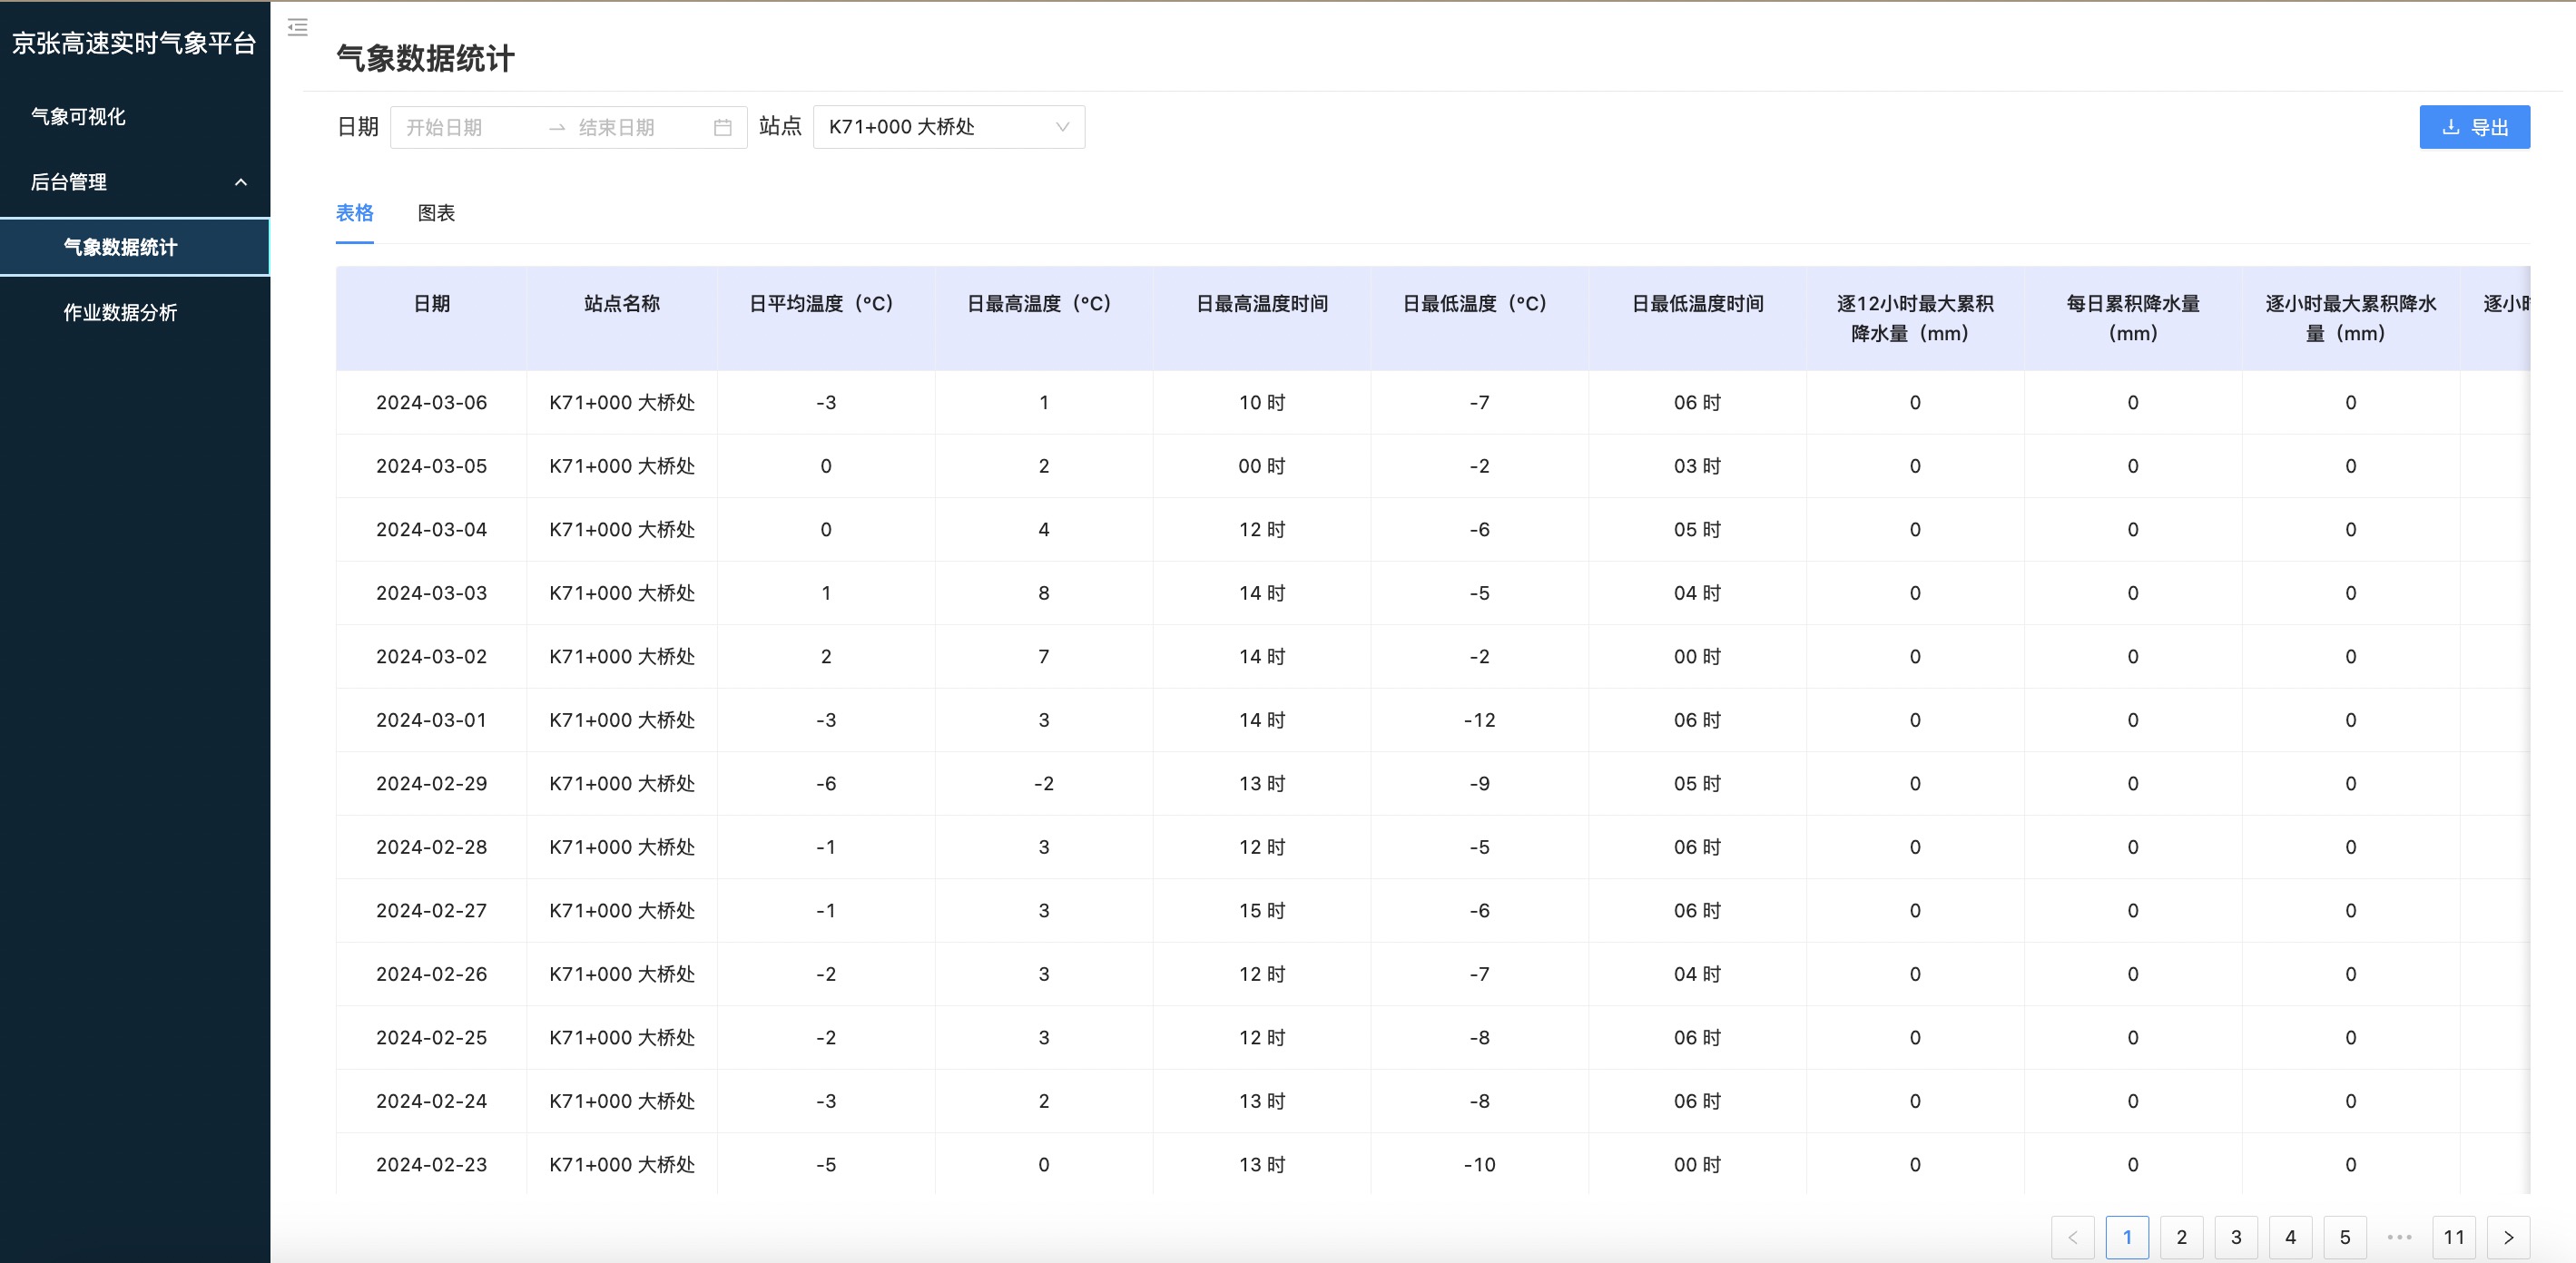Click the date cell 2024-02-25

431,1037
